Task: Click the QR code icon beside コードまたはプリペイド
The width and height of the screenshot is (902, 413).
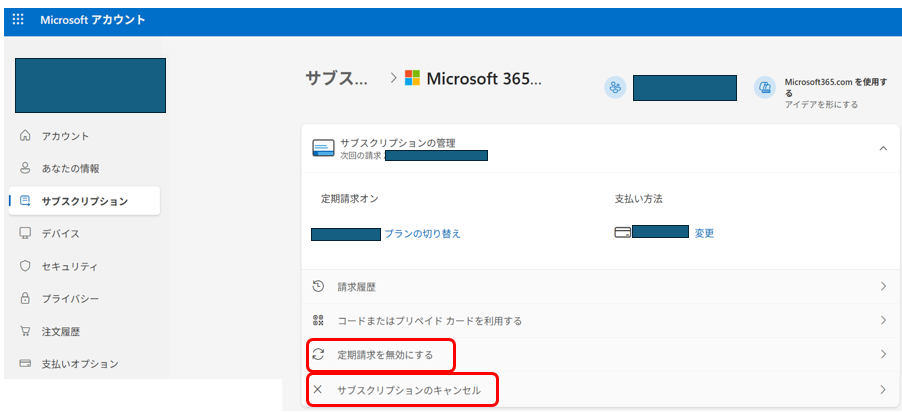Action: pos(318,320)
